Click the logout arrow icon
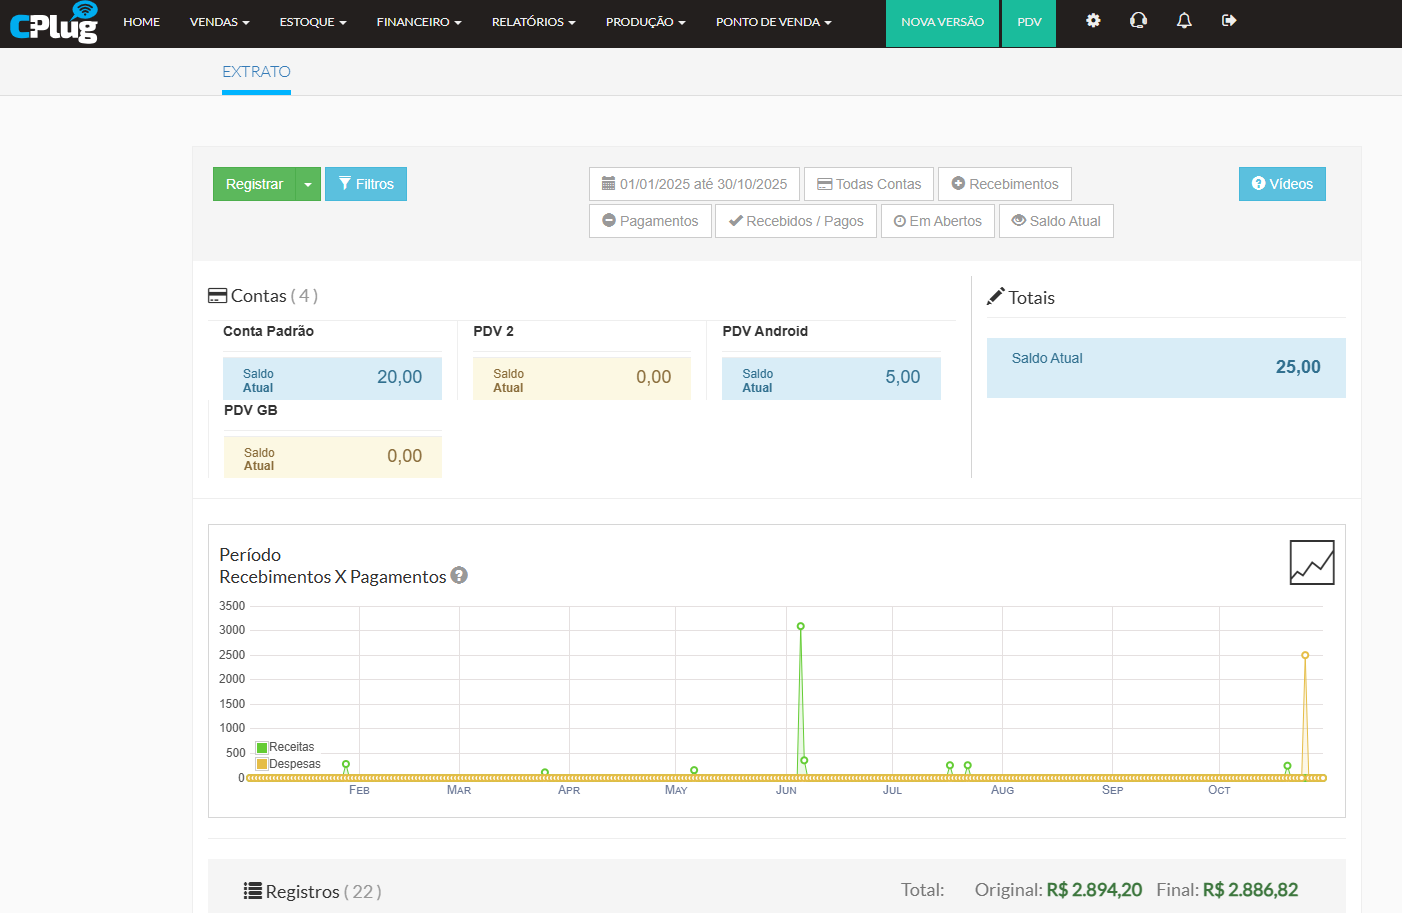Screen dimensions: 1402x913 point(1229,21)
